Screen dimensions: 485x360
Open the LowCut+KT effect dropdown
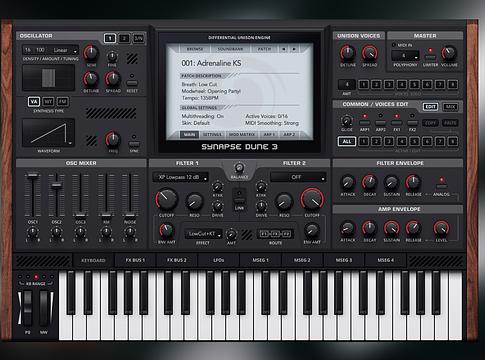point(203,234)
